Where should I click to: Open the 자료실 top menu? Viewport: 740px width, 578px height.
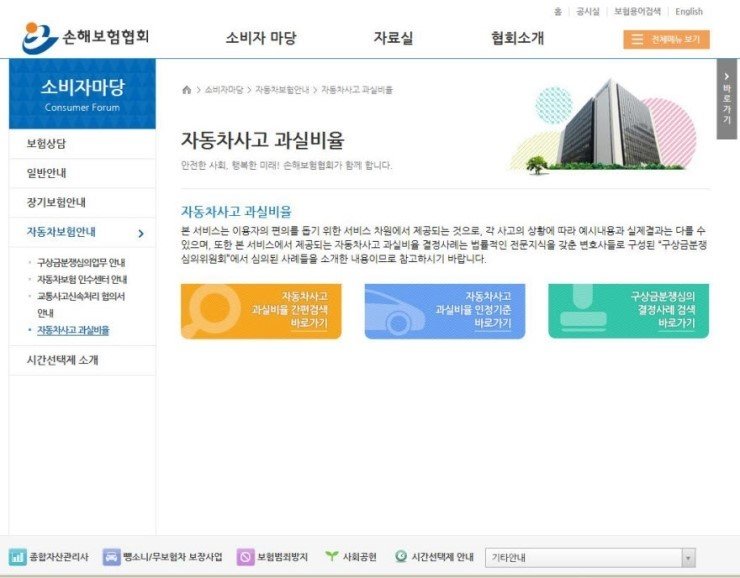pos(393,39)
